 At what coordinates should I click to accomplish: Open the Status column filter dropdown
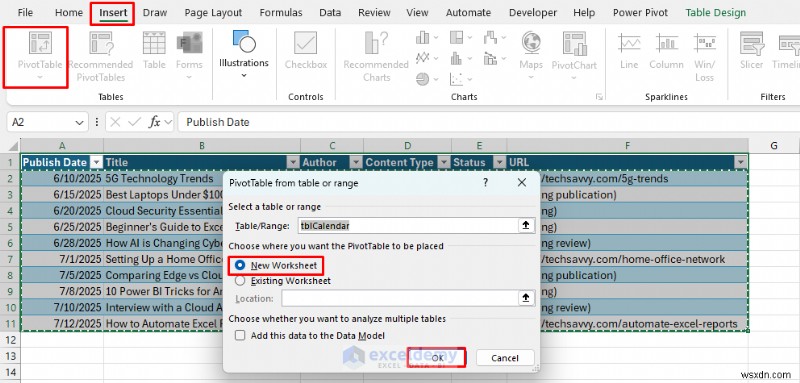[499, 163]
